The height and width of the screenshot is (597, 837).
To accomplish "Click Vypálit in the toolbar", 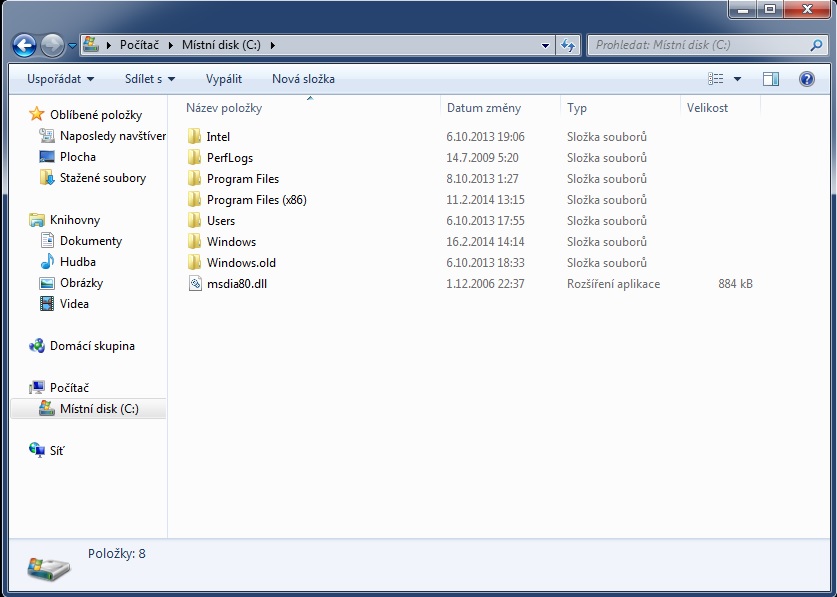I will (x=224, y=79).
